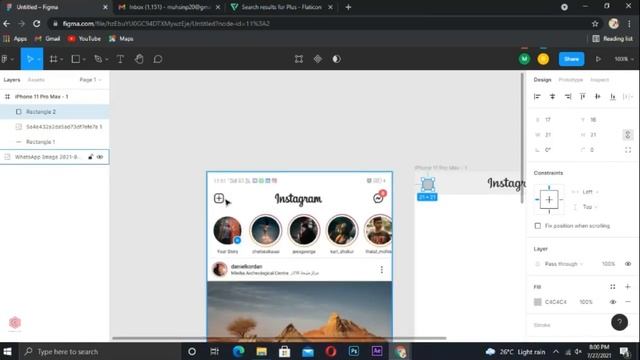Open the YouTube bookmark
This screenshot has height=360, width=640.
coord(84,39)
